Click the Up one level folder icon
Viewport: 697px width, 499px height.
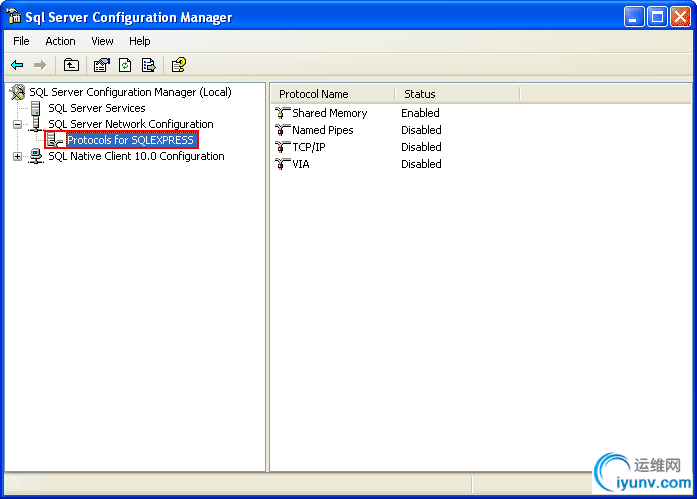tap(71, 65)
